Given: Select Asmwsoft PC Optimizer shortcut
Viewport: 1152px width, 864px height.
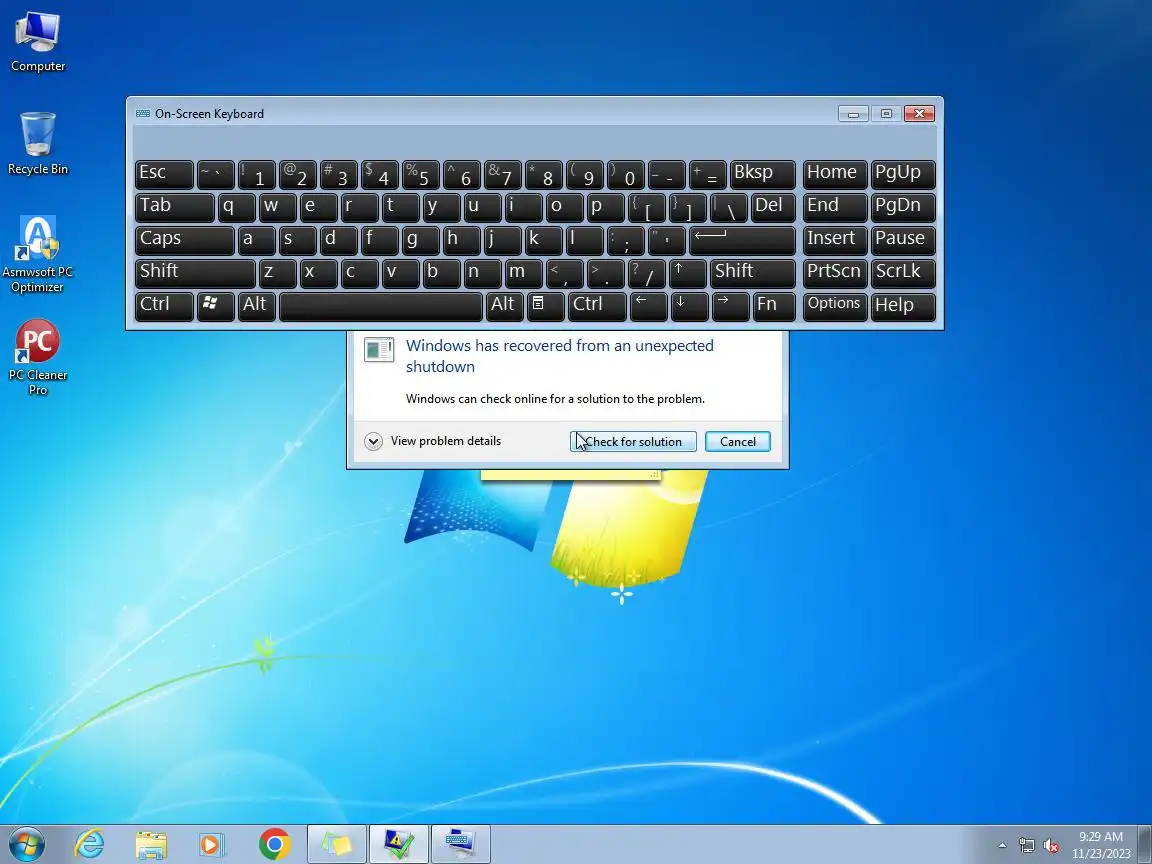Looking at the screenshot, I should pos(37,254).
